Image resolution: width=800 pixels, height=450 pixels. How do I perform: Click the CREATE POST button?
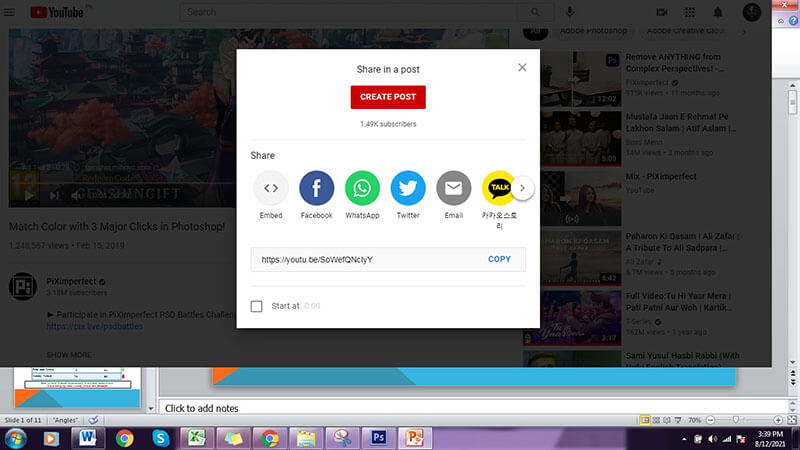[x=388, y=97]
